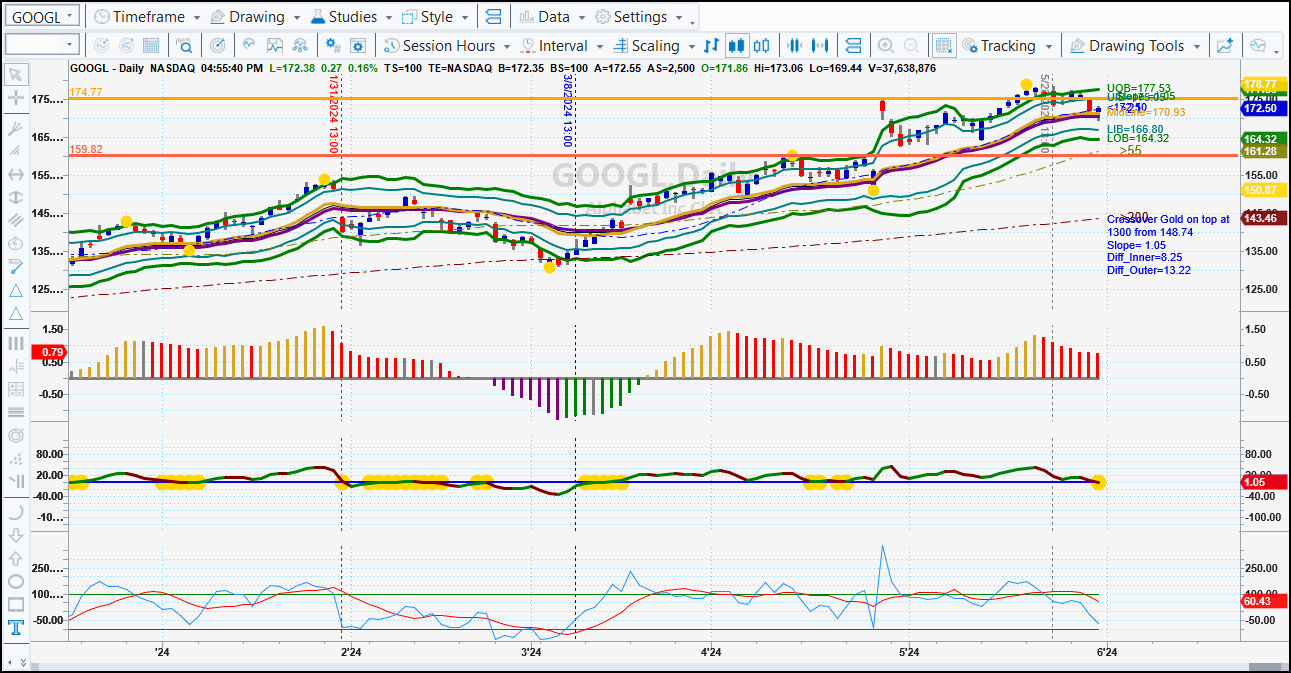Choose the down arrow marker tool
Viewport: 1291px width, 673px height.
tap(16, 535)
